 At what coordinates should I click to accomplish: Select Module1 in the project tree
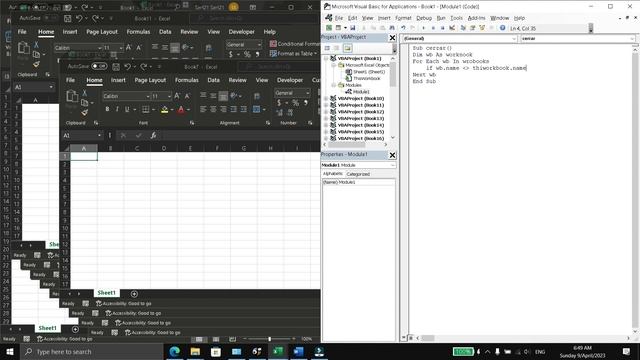[361, 92]
